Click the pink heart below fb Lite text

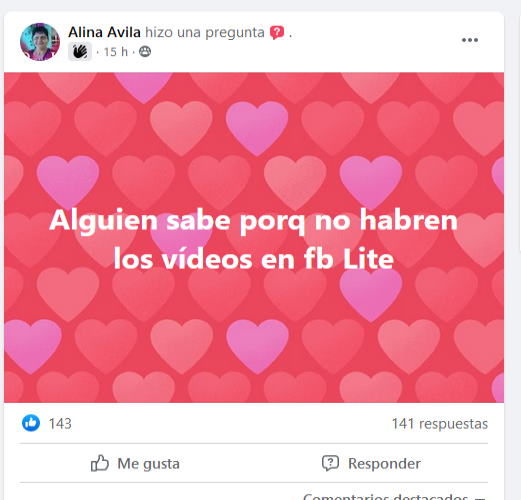point(371,295)
